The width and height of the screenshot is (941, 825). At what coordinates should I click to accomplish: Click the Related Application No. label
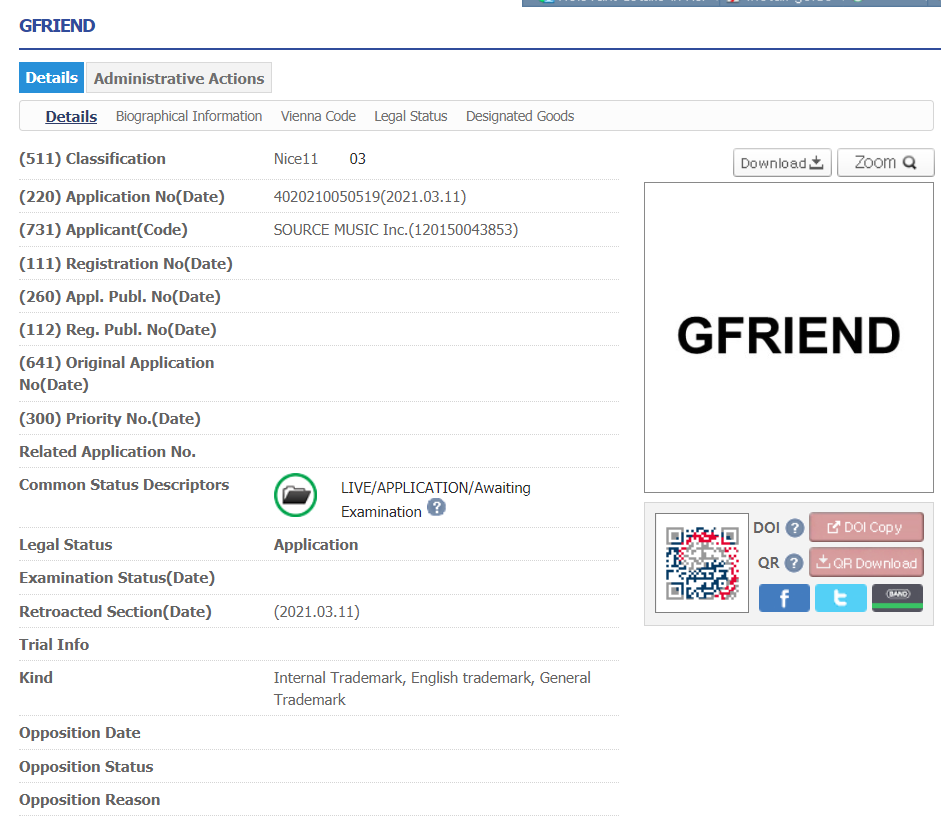[x=107, y=452]
